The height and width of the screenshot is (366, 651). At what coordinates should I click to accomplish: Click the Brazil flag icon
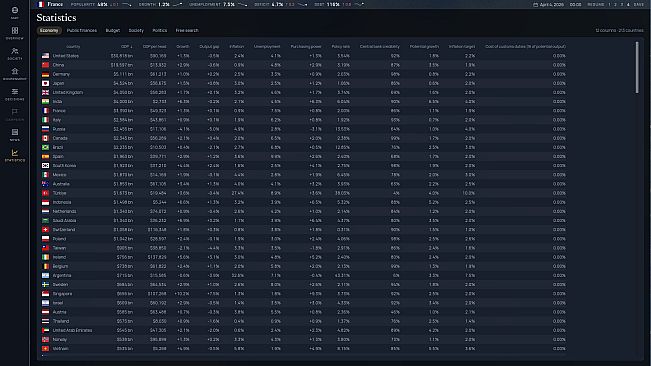tap(45, 147)
